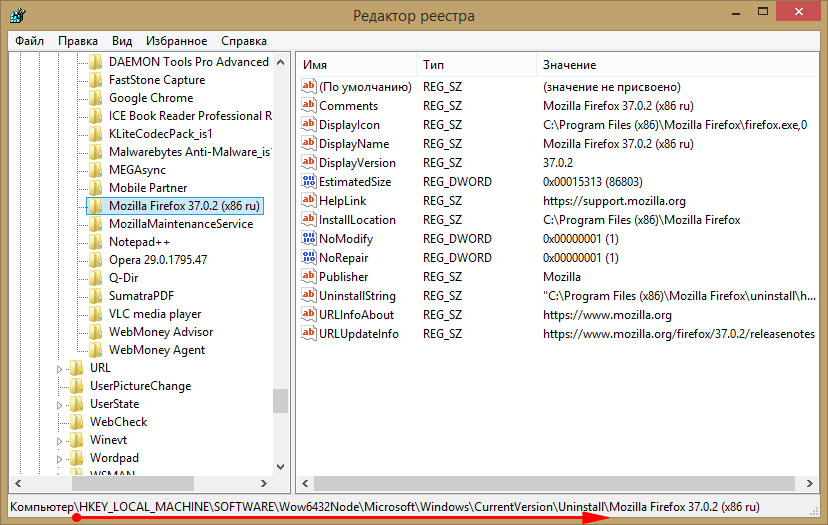
Task: Select the InstallLocation value name
Action: coord(357,220)
